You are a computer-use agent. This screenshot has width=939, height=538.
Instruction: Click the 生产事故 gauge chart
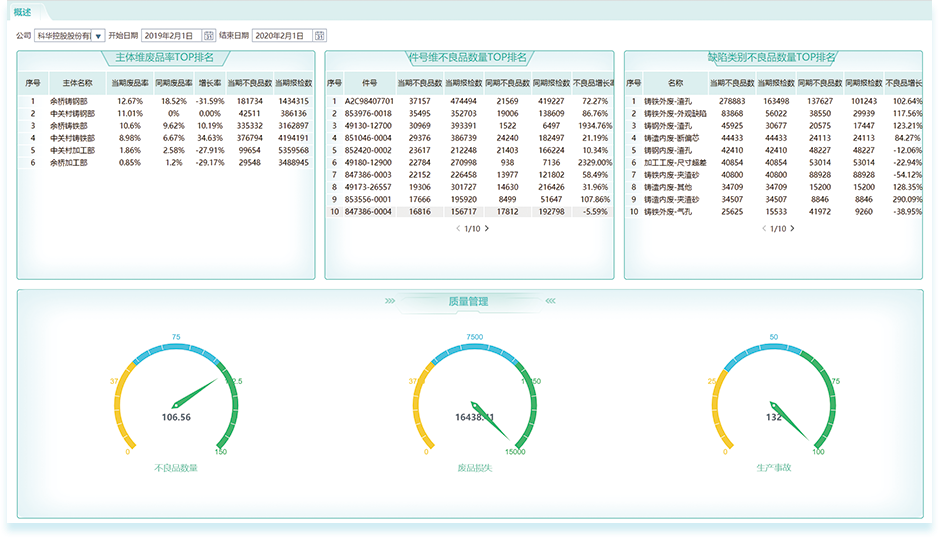pos(774,400)
